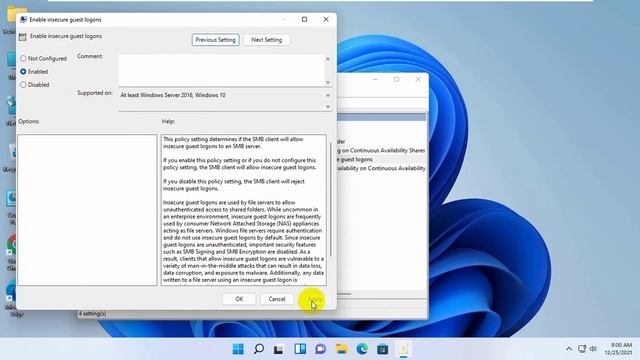
Task: Open the Chat app on taskbar
Action: point(320,349)
